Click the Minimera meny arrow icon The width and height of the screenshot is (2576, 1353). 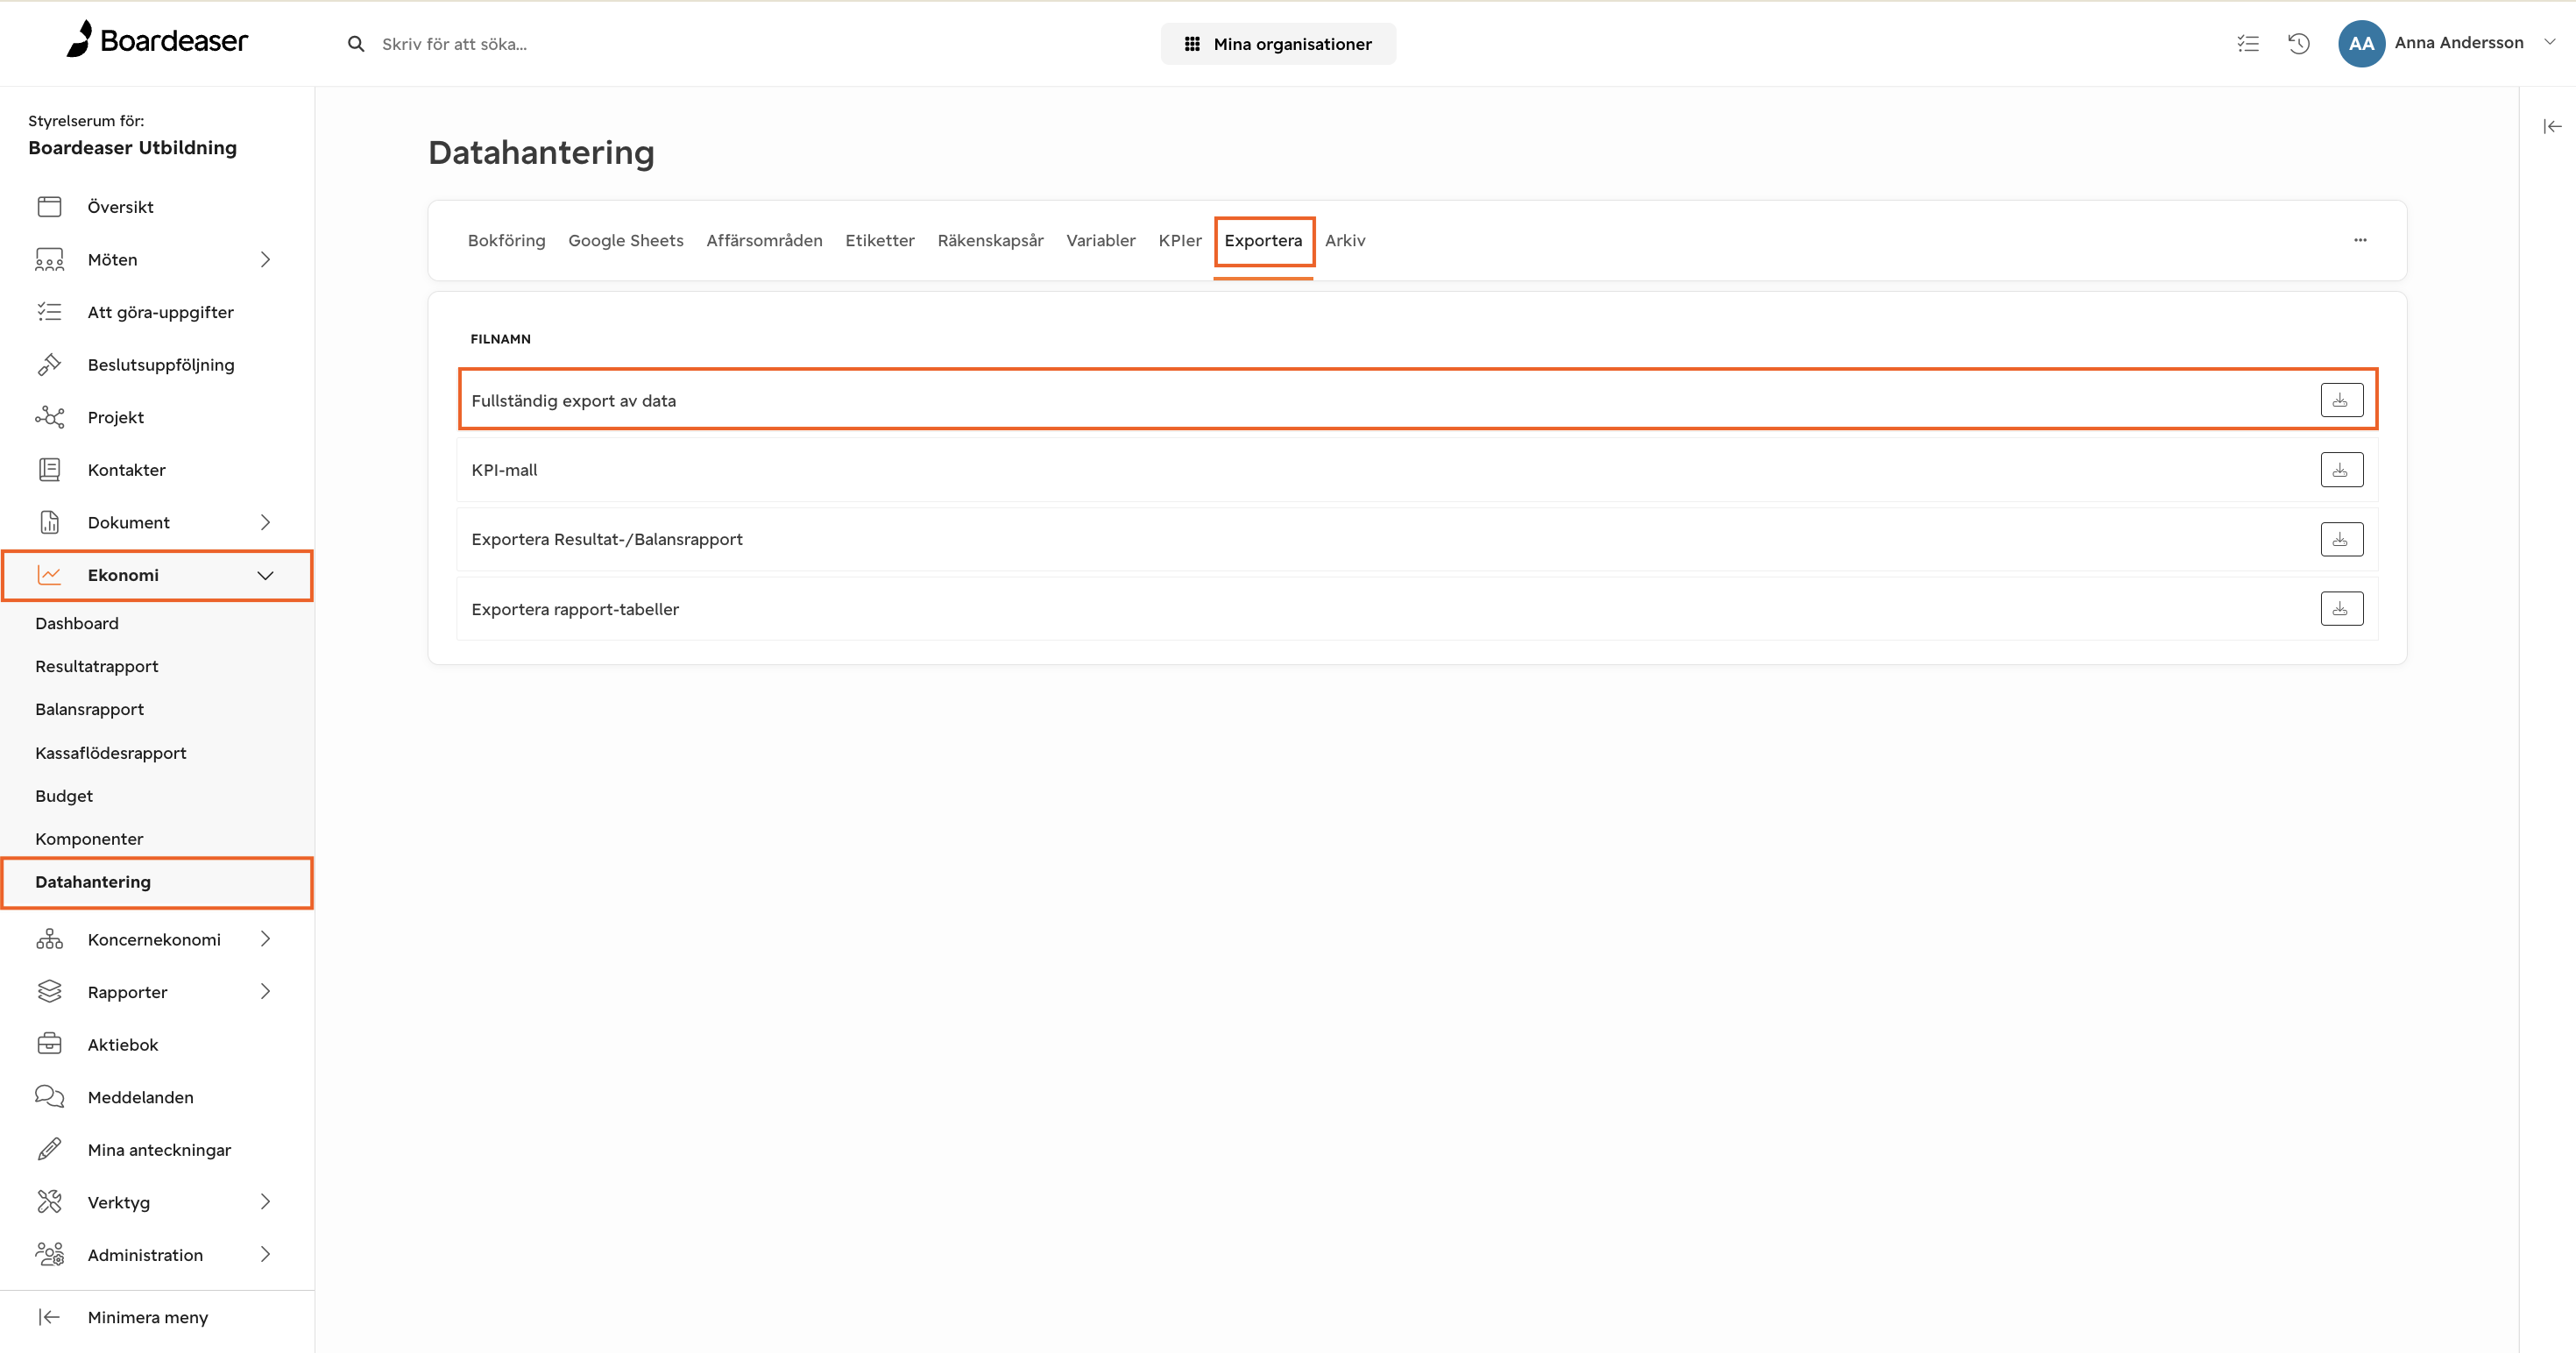[x=49, y=1317]
